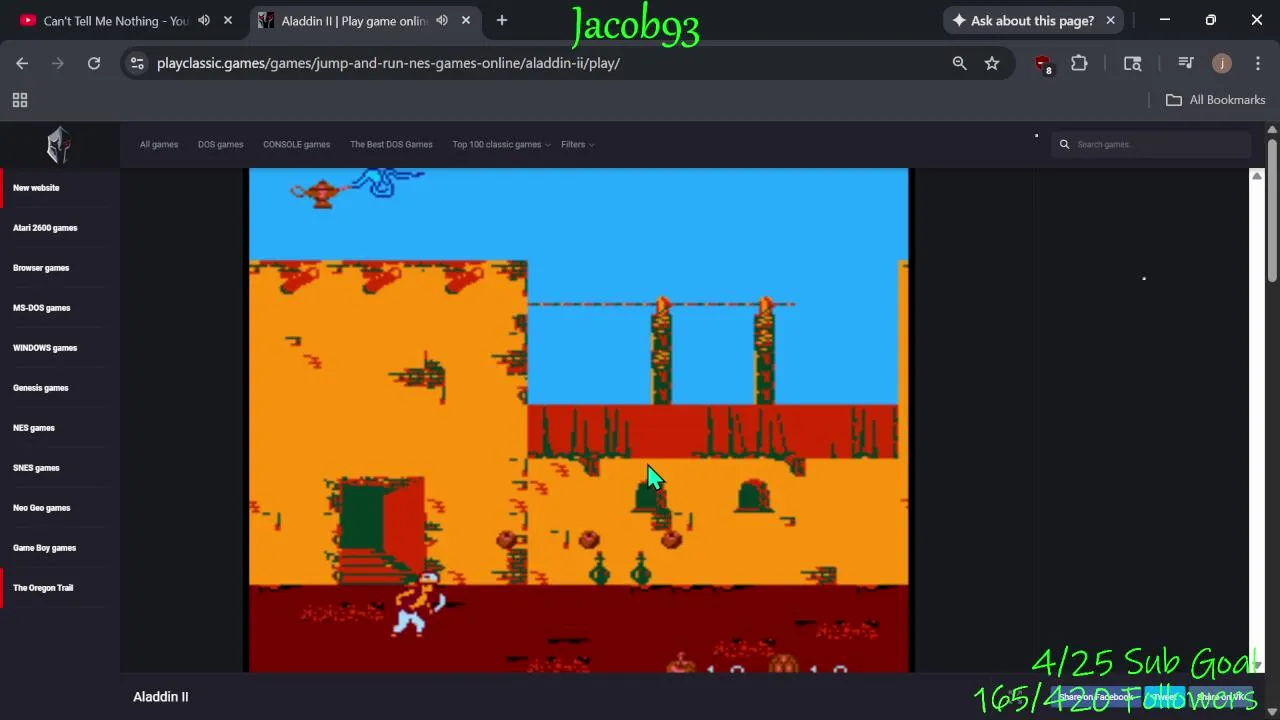This screenshot has height=720, width=1280.
Task: Open SNES games in sidebar
Action: (x=36, y=468)
